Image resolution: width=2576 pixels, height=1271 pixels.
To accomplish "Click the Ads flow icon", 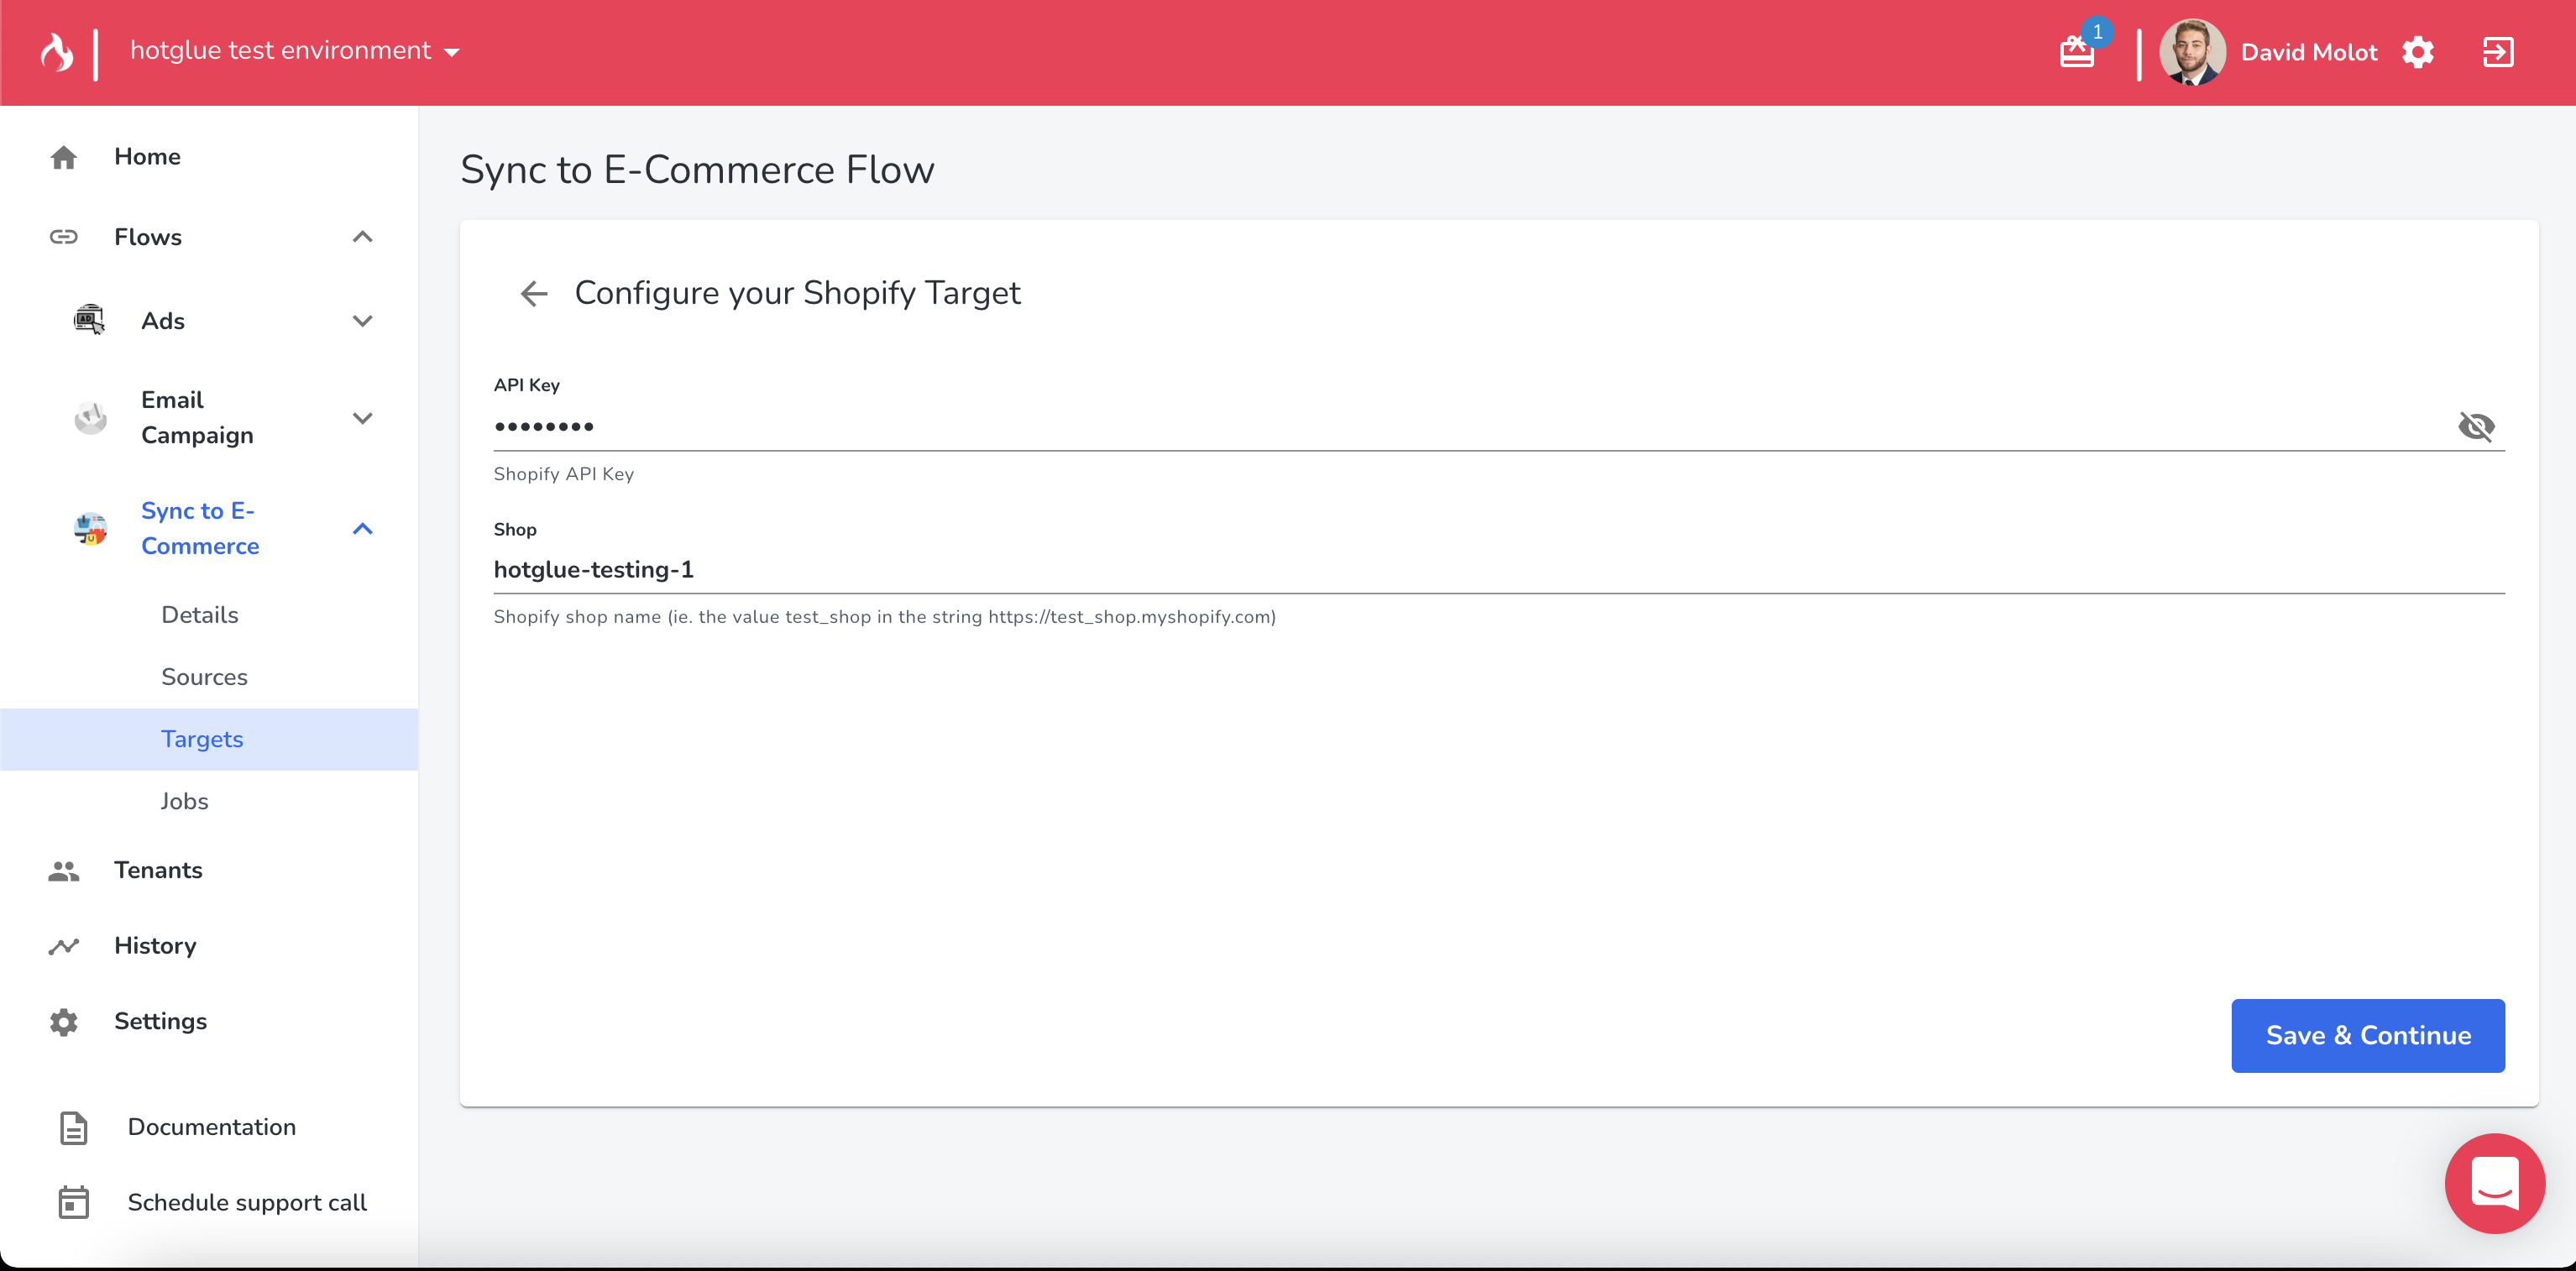I will click(x=90, y=320).
